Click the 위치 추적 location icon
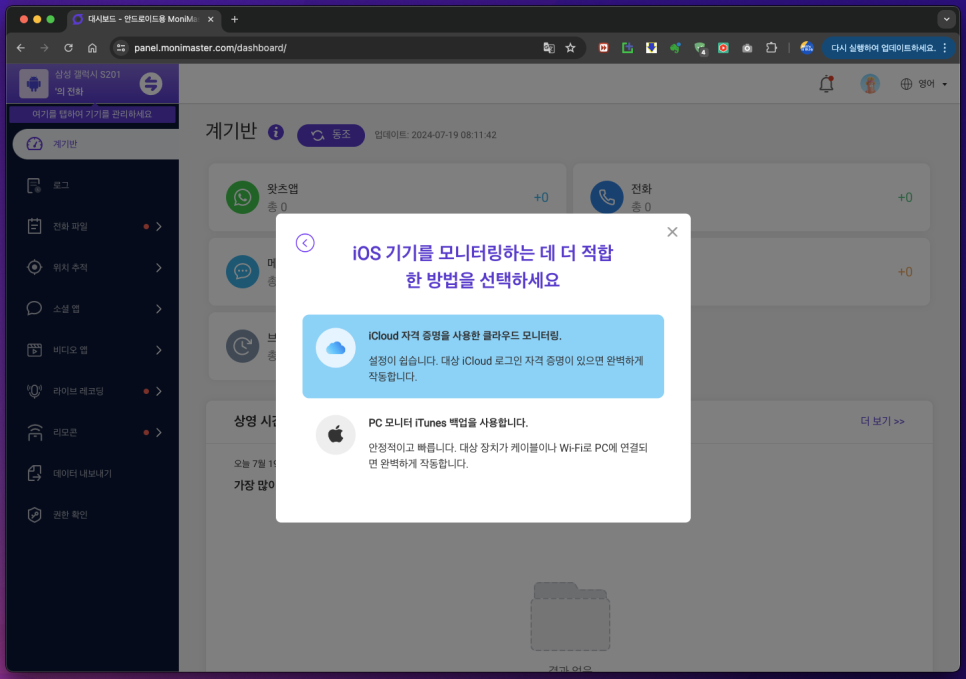The image size is (966, 679). point(34,267)
